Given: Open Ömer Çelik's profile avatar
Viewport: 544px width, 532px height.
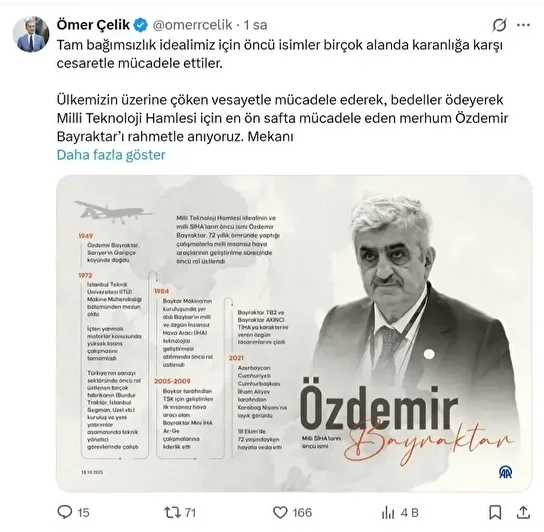Looking at the screenshot, I should coord(31,34).
